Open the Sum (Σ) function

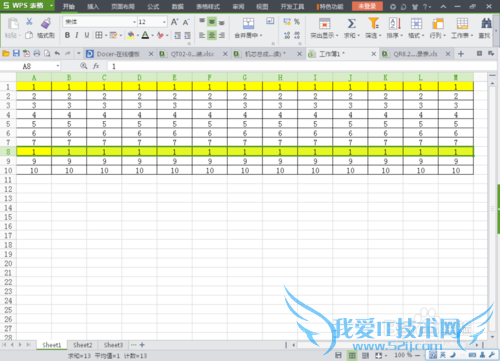tap(351, 23)
